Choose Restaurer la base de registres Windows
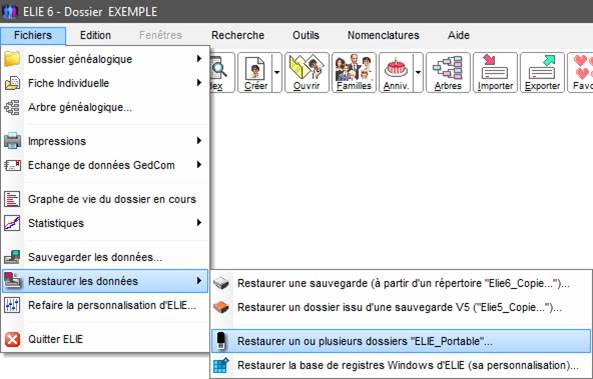Screen dimensions: 593x379 pos(401,365)
